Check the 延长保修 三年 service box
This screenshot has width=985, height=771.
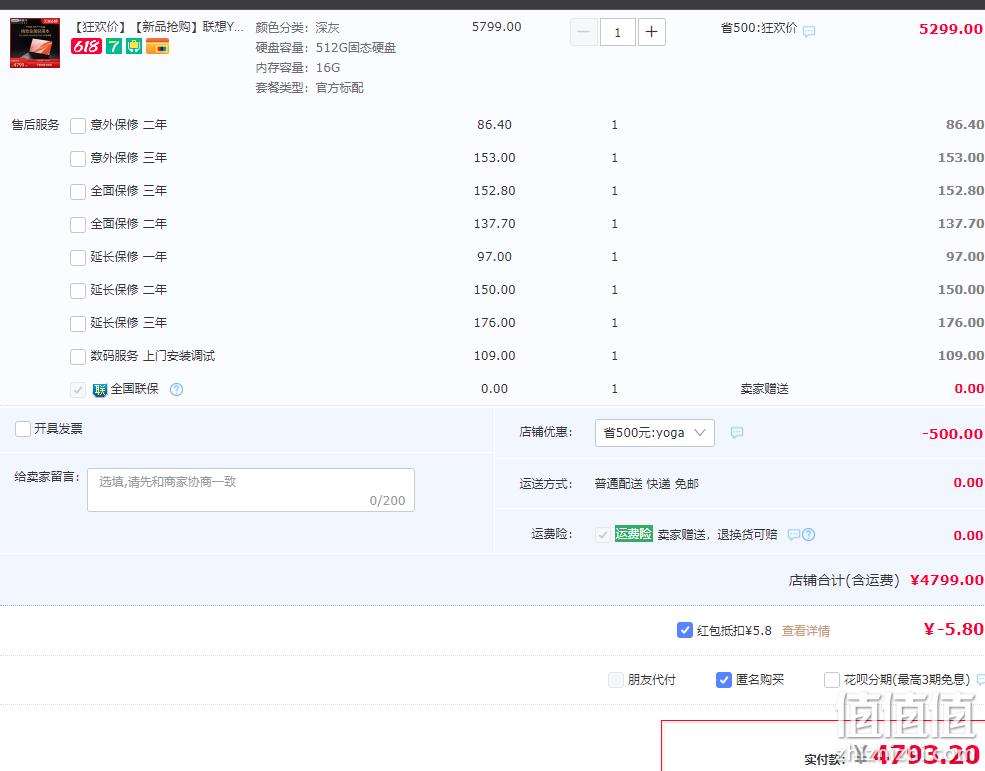click(x=78, y=324)
